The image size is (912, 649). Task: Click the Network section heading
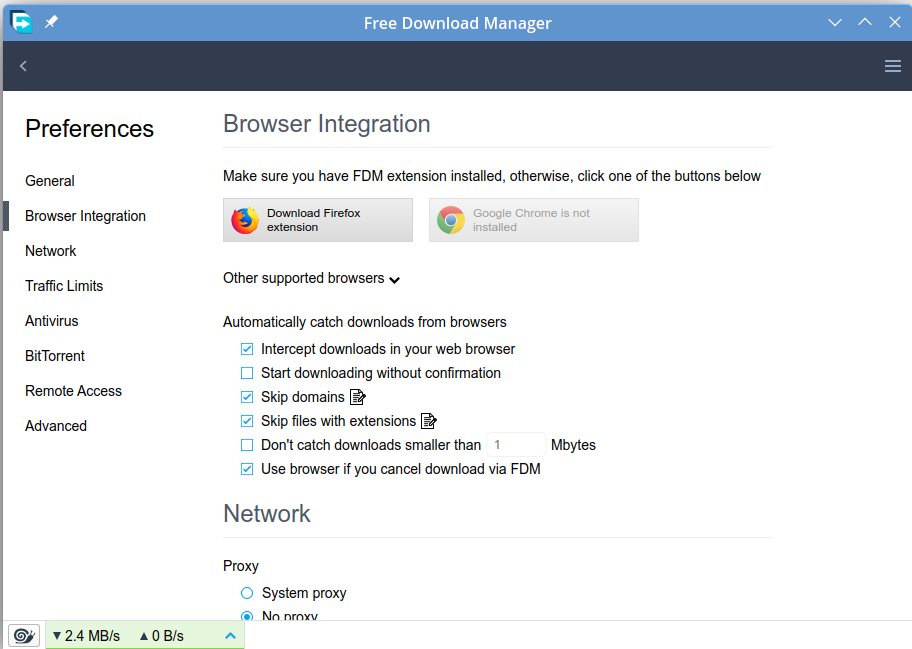[267, 514]
